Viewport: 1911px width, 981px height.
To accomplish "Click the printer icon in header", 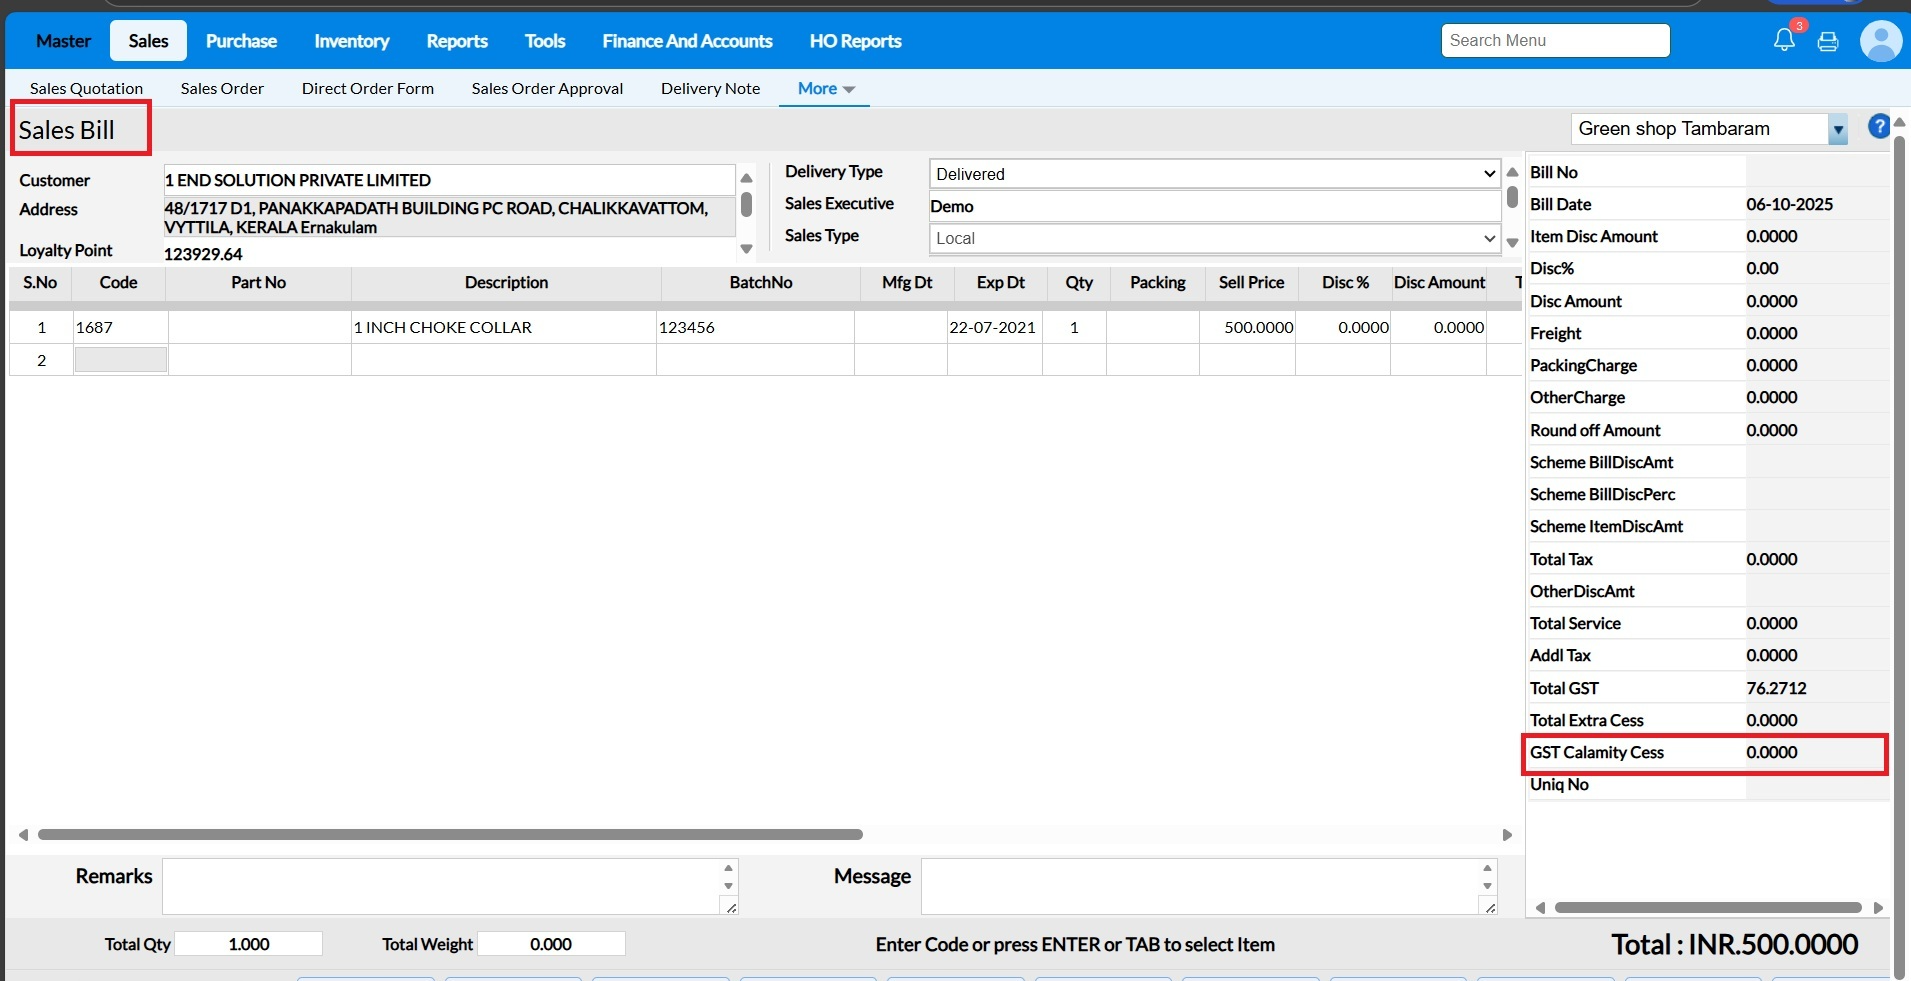I will (1828, 41).
